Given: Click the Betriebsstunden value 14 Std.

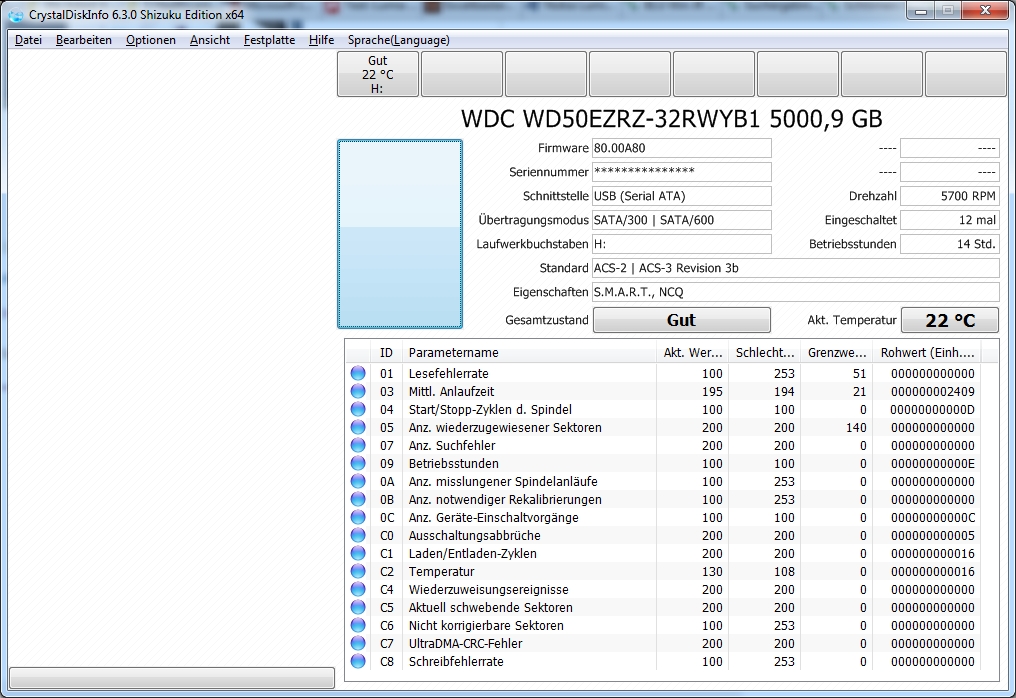Looking at the screenshot, I should pos(950,244).
